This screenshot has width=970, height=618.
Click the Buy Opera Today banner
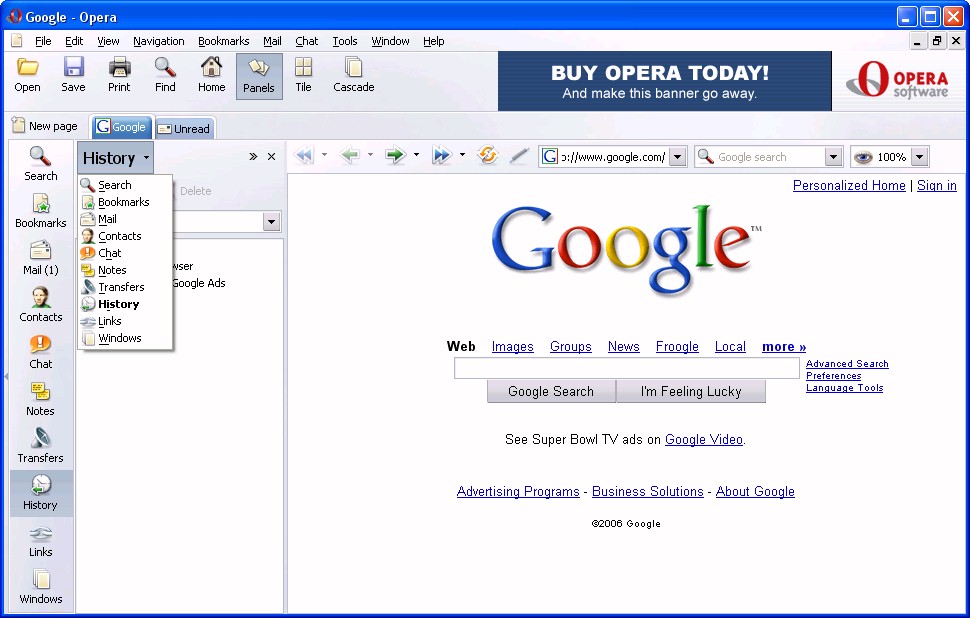pos(664,81)
